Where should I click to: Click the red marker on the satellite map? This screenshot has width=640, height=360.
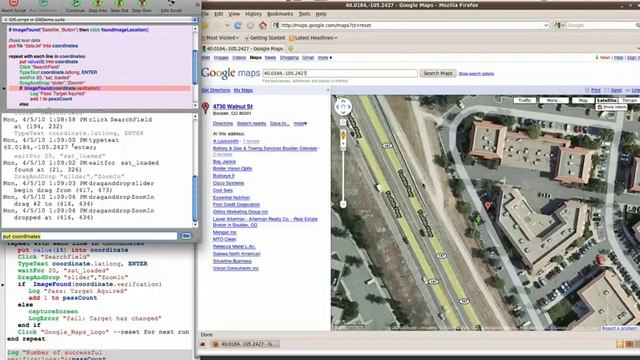click(x=488, y=205)
